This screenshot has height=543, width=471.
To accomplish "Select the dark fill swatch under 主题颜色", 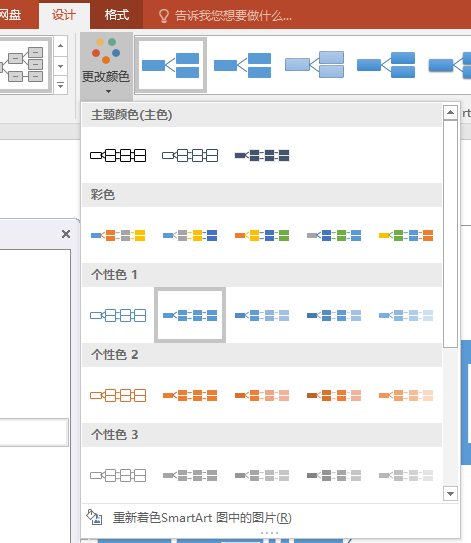I will (262, 155).
